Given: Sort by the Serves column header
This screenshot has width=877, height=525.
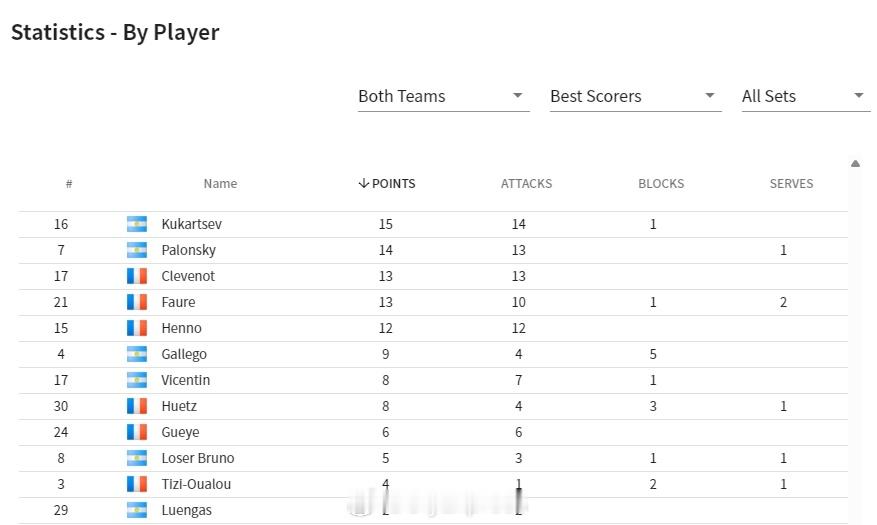Looking at the screenshot, I should (791, 184).
